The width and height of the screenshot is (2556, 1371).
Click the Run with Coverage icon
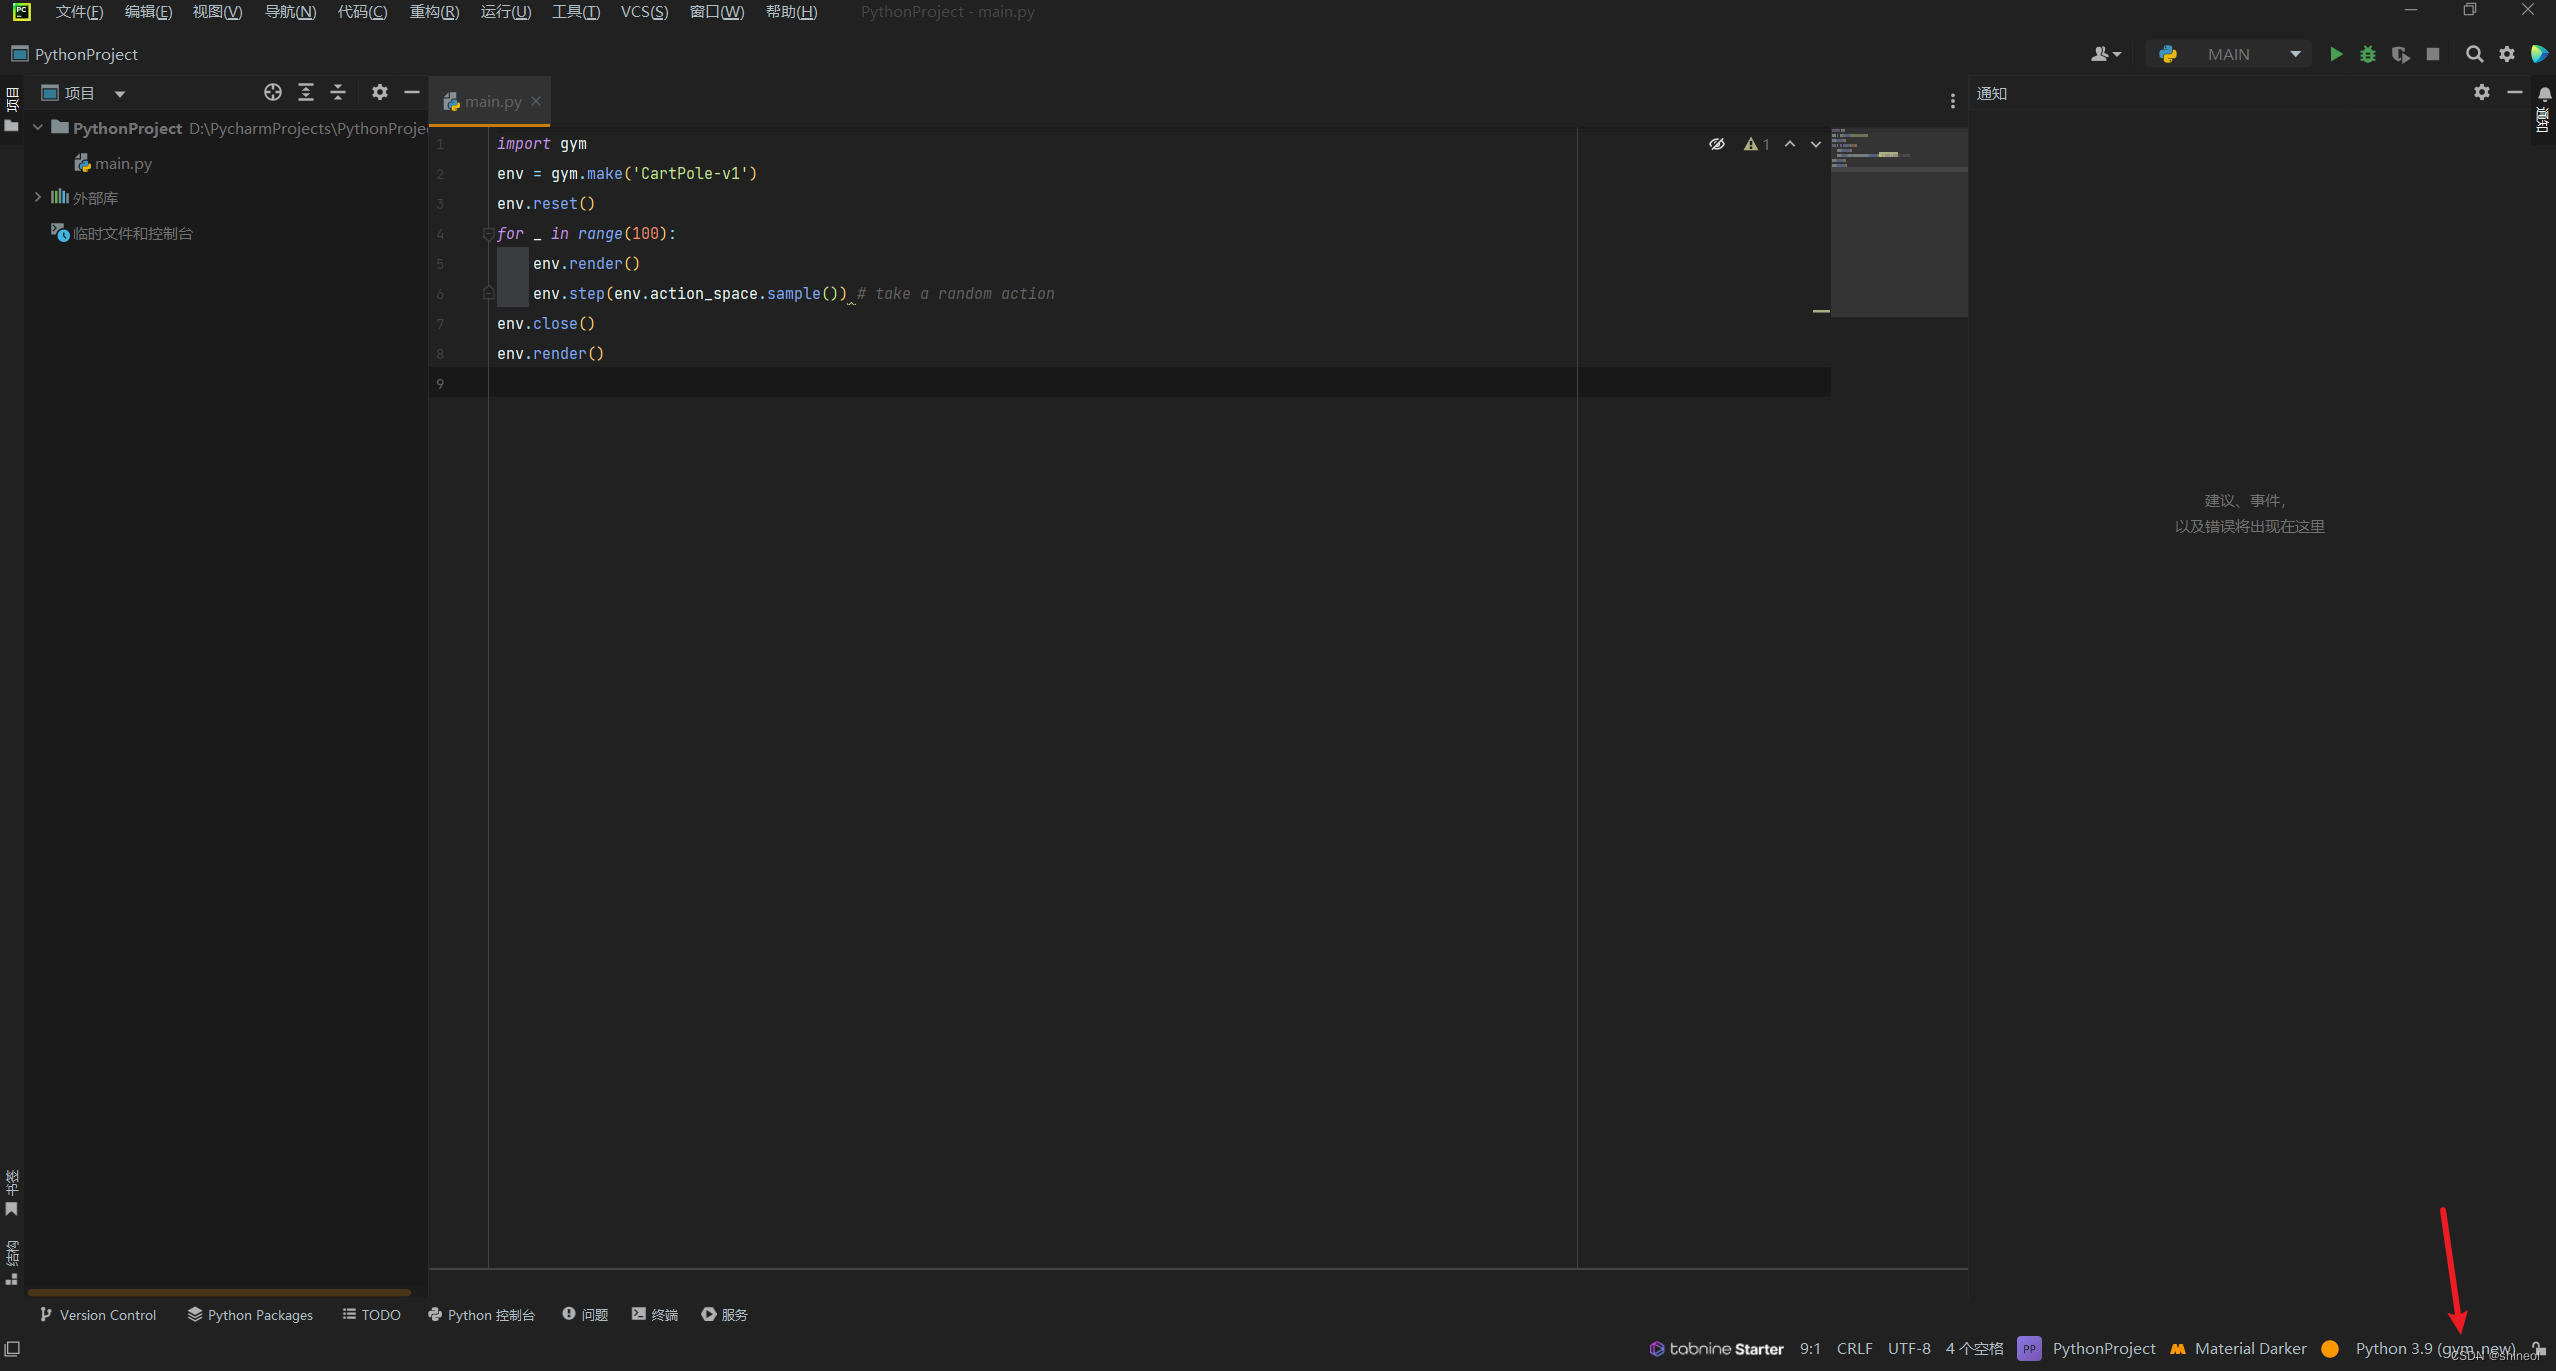click(2400, 54)
